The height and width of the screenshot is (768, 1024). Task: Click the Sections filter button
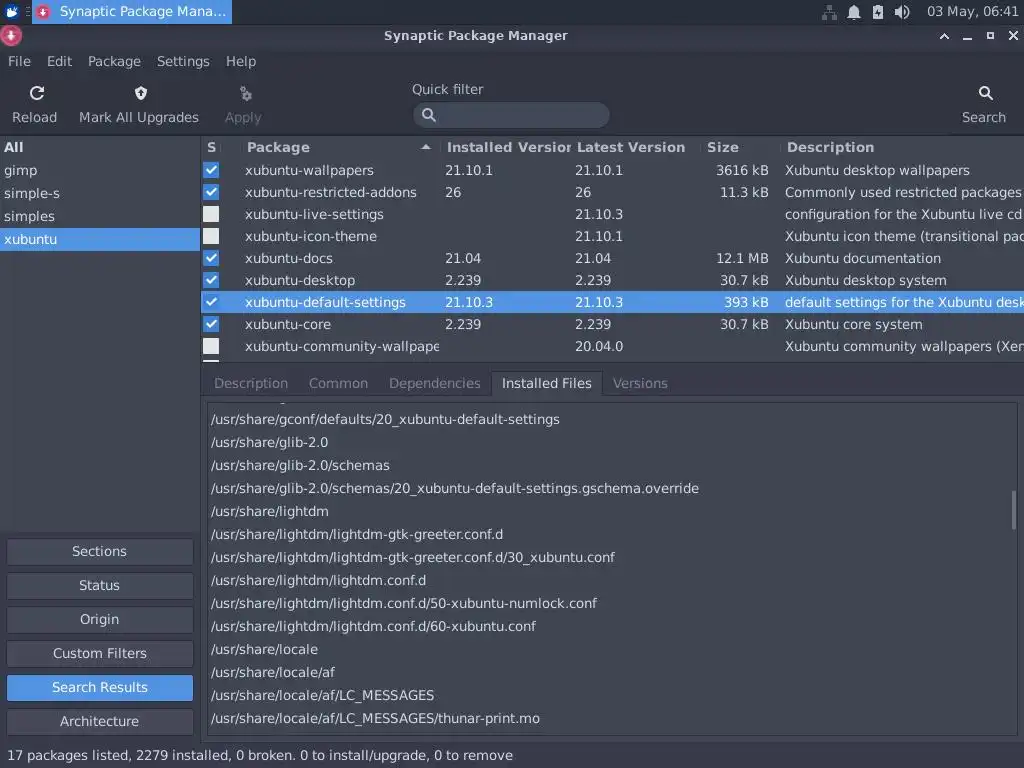[100, 551]
